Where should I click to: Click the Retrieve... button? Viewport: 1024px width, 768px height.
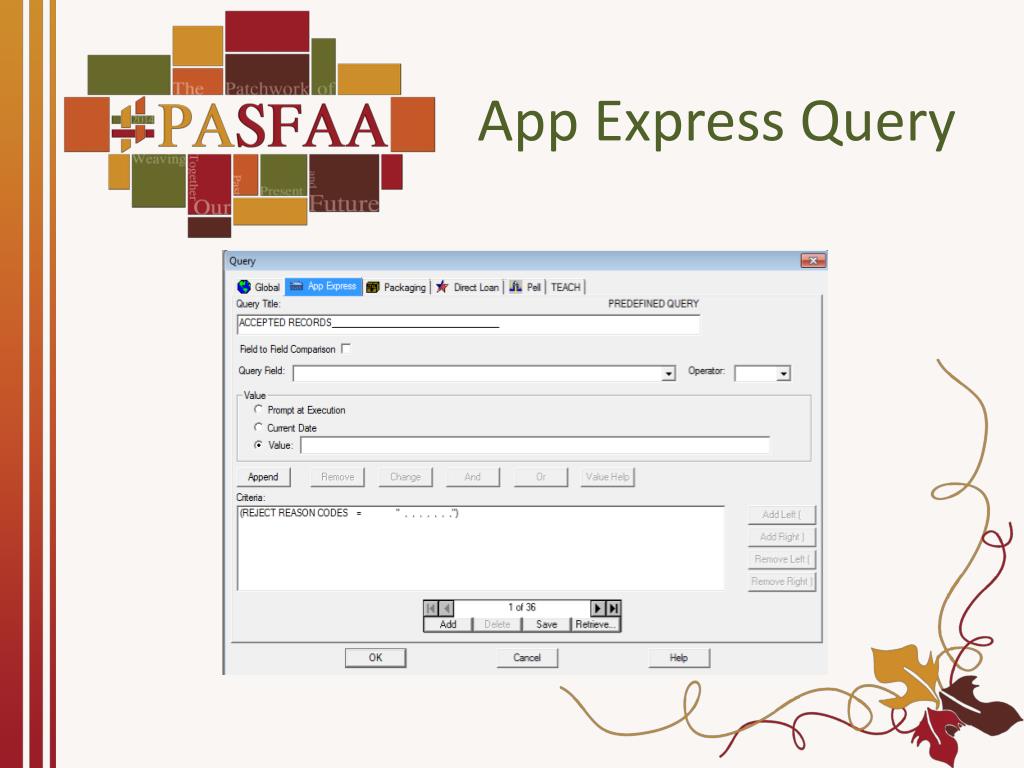click(x=596, y=624)
